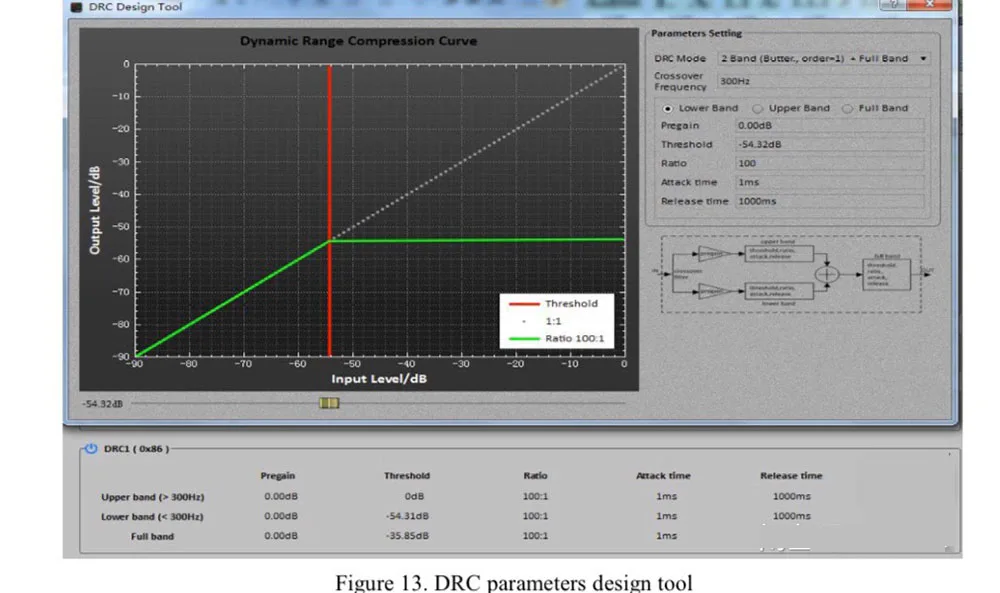
Task: Click the Threshold -54.32dB field
Action: (x=829, y=144)
